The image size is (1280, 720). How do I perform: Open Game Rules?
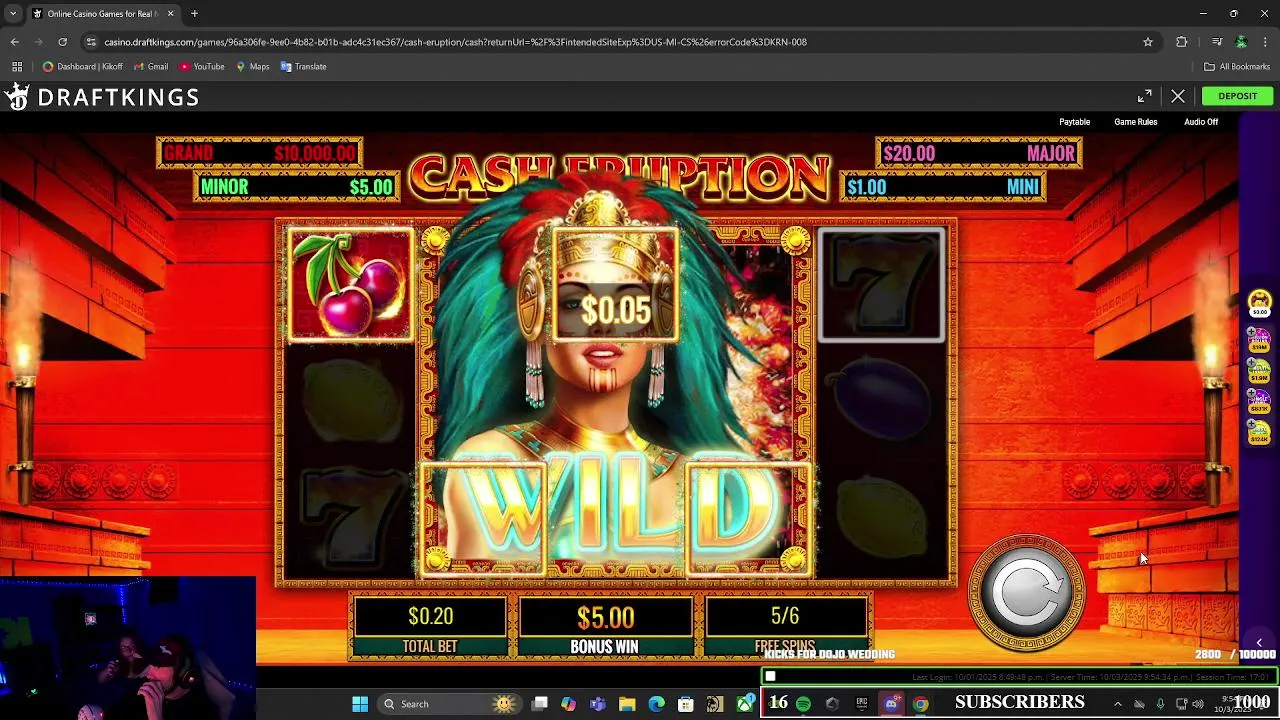[1136, 122]
